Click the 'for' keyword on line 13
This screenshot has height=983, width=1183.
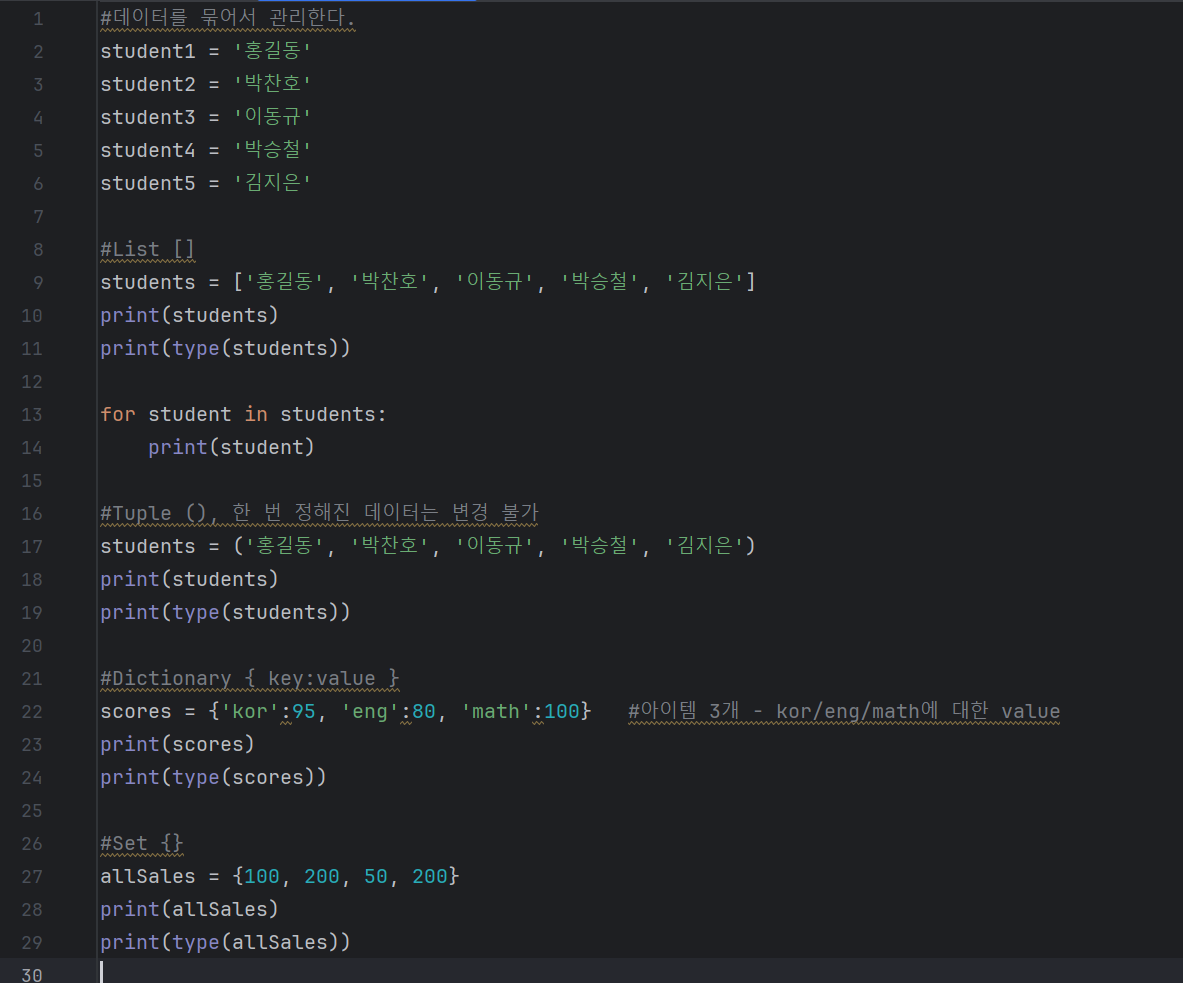pyautogui.click(x=118, y=414)
